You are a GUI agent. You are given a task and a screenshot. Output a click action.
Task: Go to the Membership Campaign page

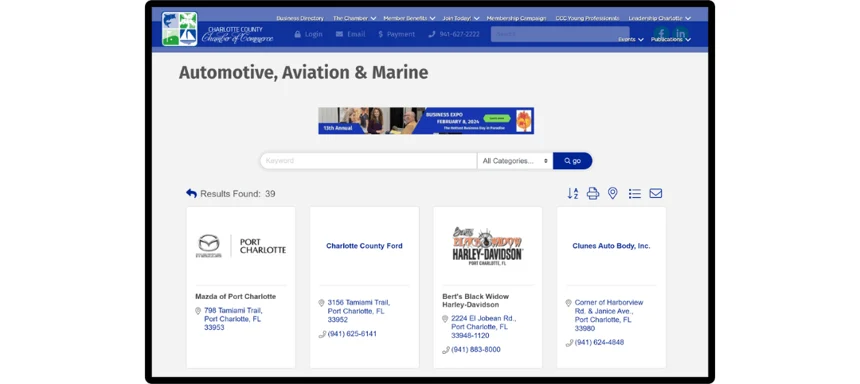(516, 18)
